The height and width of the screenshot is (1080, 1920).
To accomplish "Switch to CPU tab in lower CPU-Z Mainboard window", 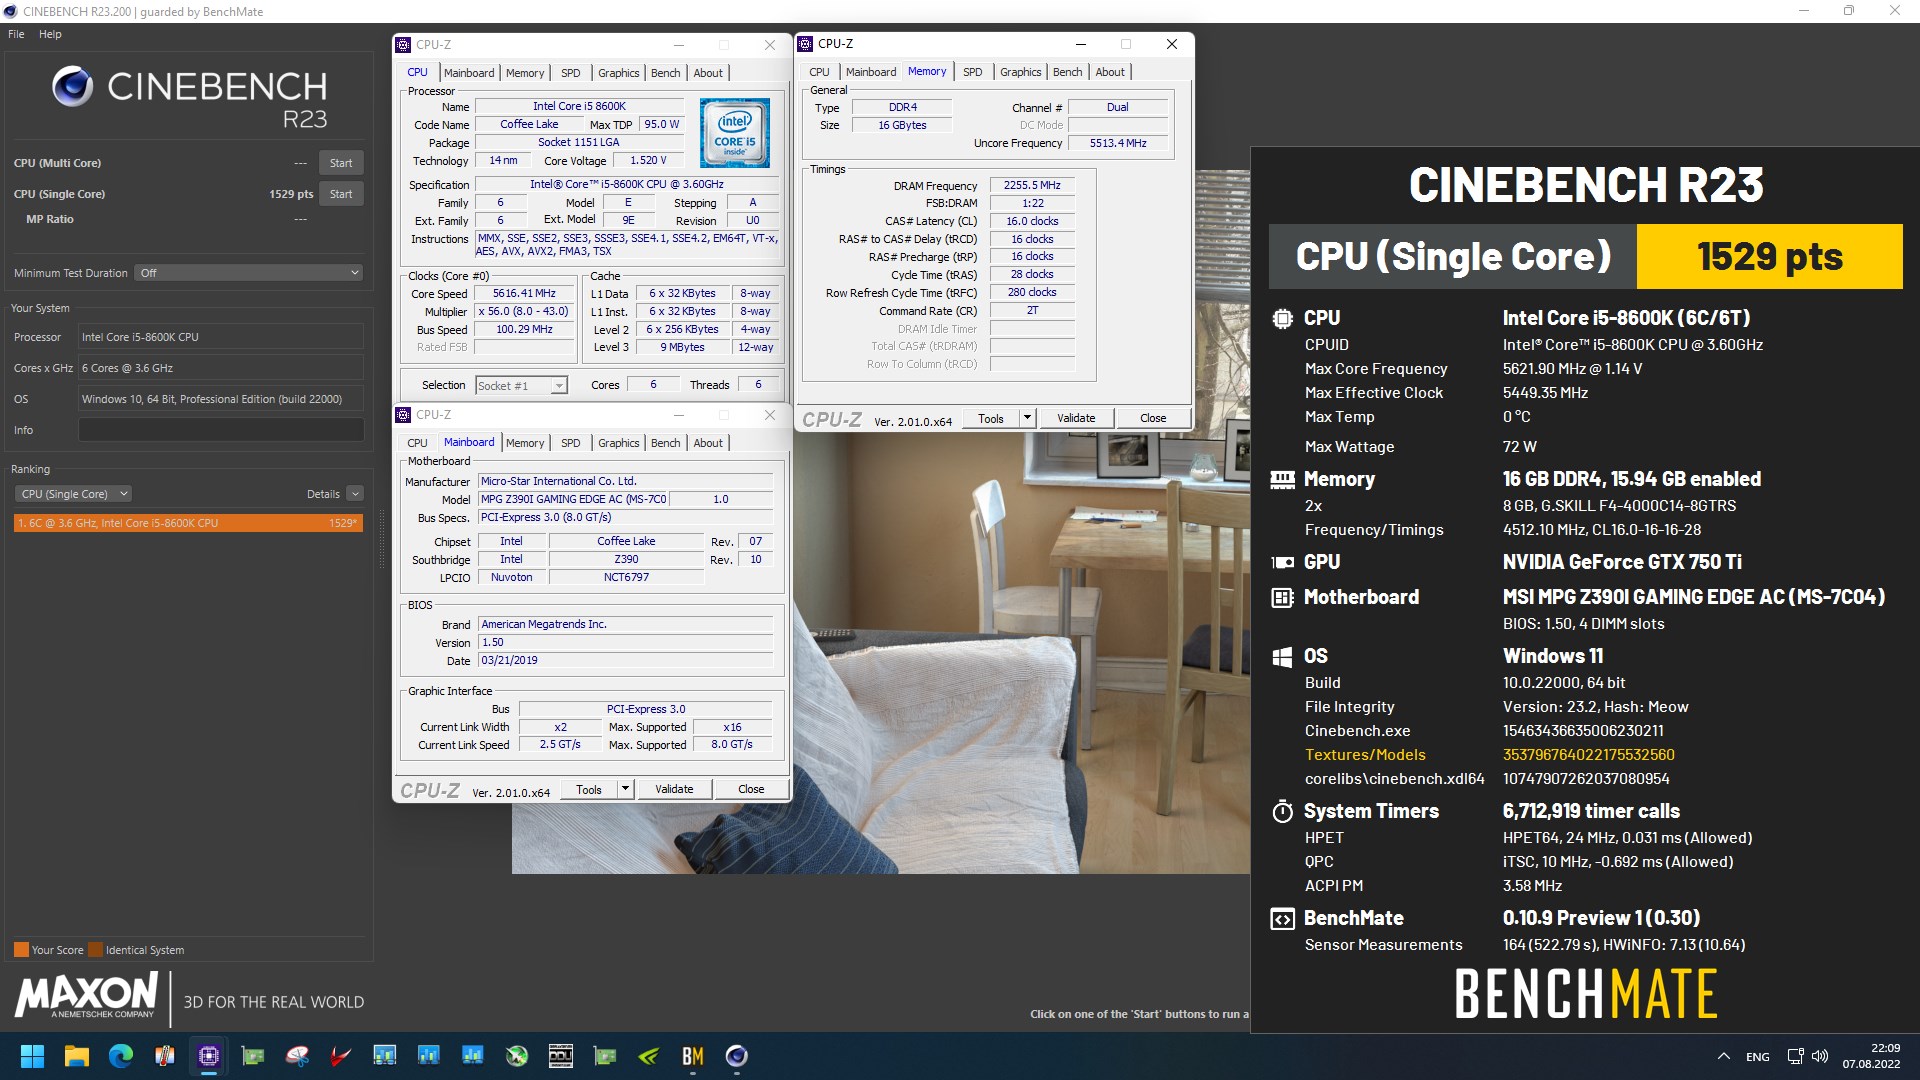I will pos(417,443).
